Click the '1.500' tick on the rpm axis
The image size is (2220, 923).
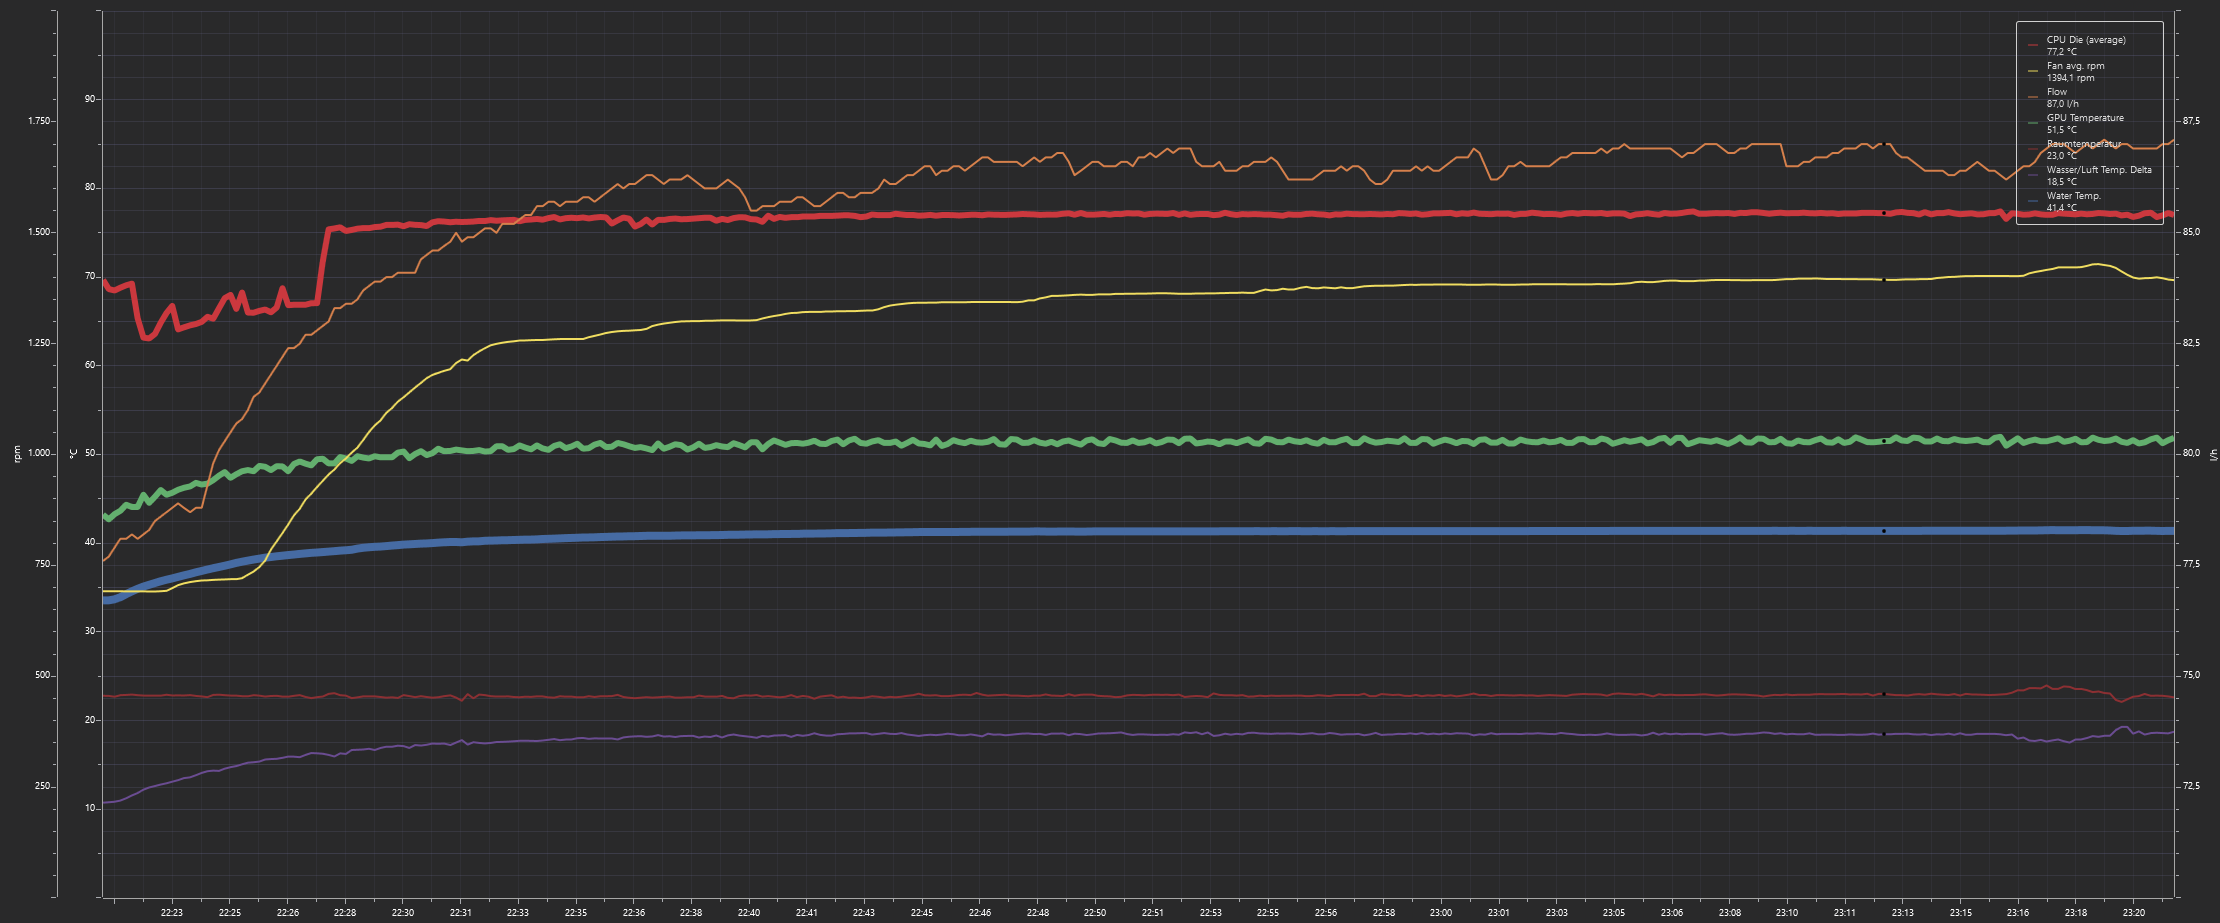coord(39,232)
